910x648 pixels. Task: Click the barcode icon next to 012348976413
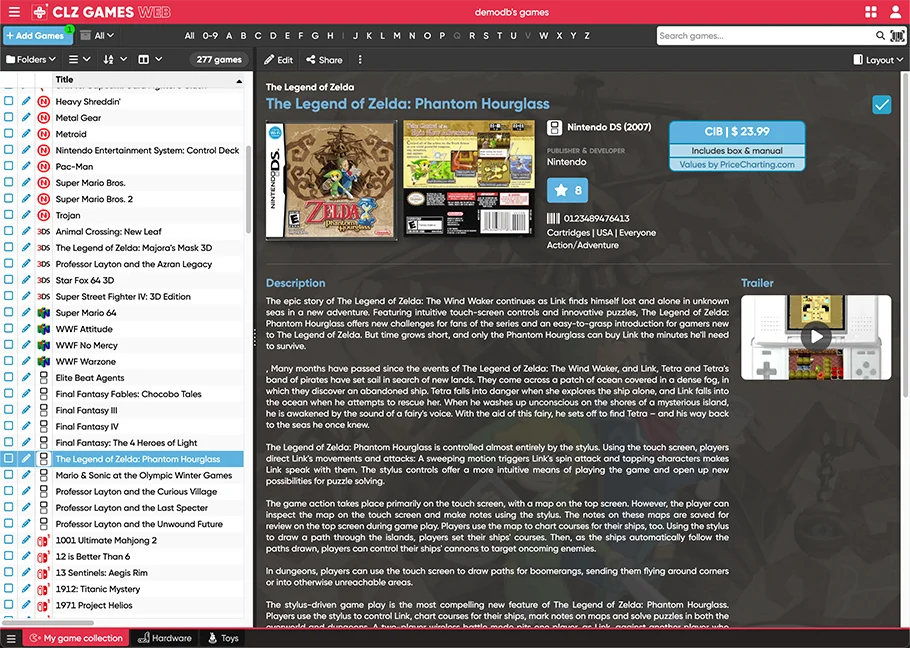553,218
